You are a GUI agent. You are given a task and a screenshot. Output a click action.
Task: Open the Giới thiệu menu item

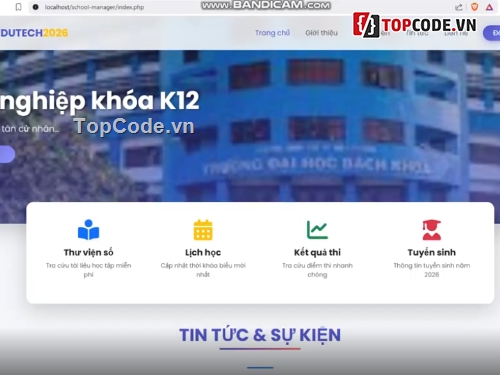pos(321,33)
